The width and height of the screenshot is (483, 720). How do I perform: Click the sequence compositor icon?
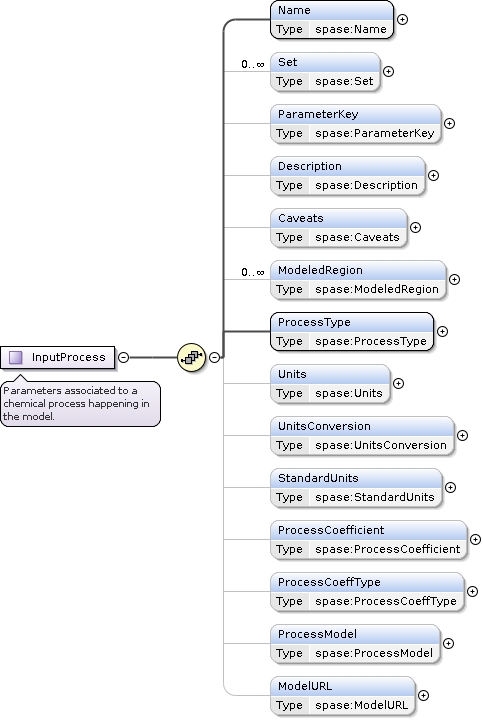click(x=191, y=357)
